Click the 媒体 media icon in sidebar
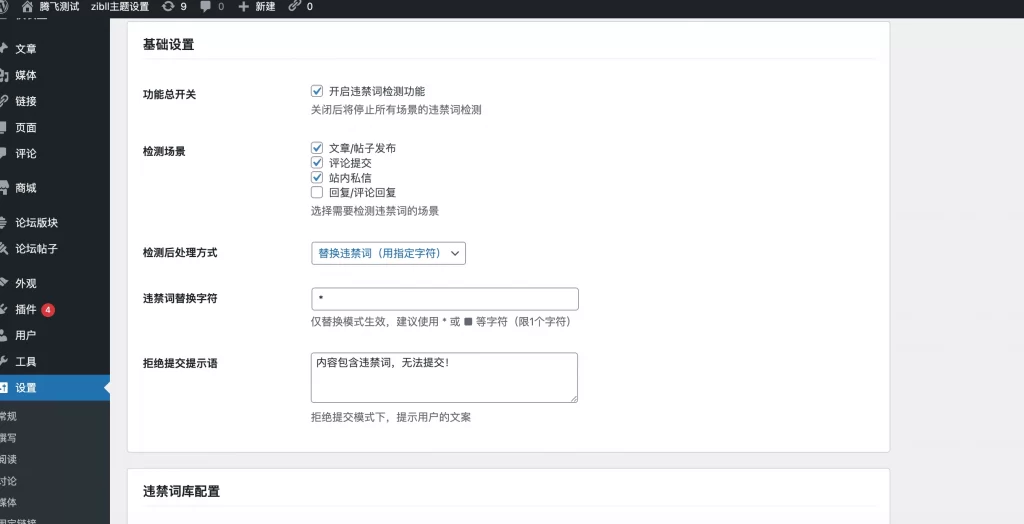The height and width of the screenshot is (524, 1024). pyautogui.click(x=4, y=75)
